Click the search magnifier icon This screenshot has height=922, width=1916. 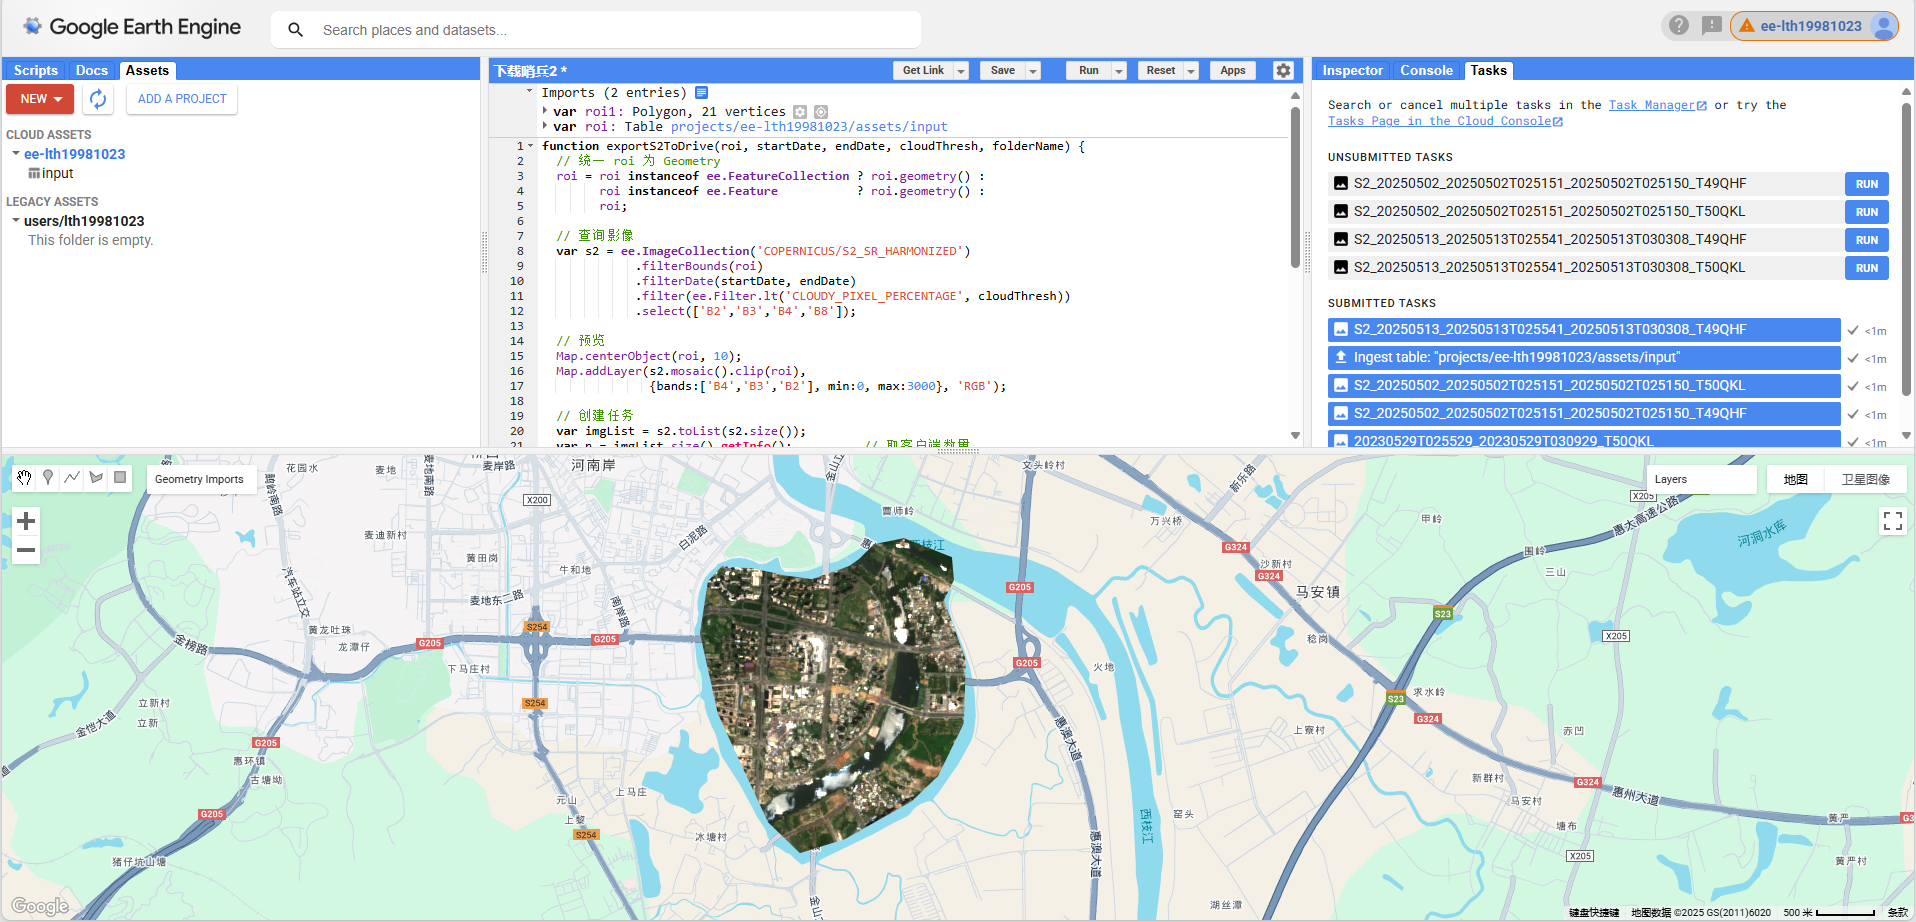(295, 30)
